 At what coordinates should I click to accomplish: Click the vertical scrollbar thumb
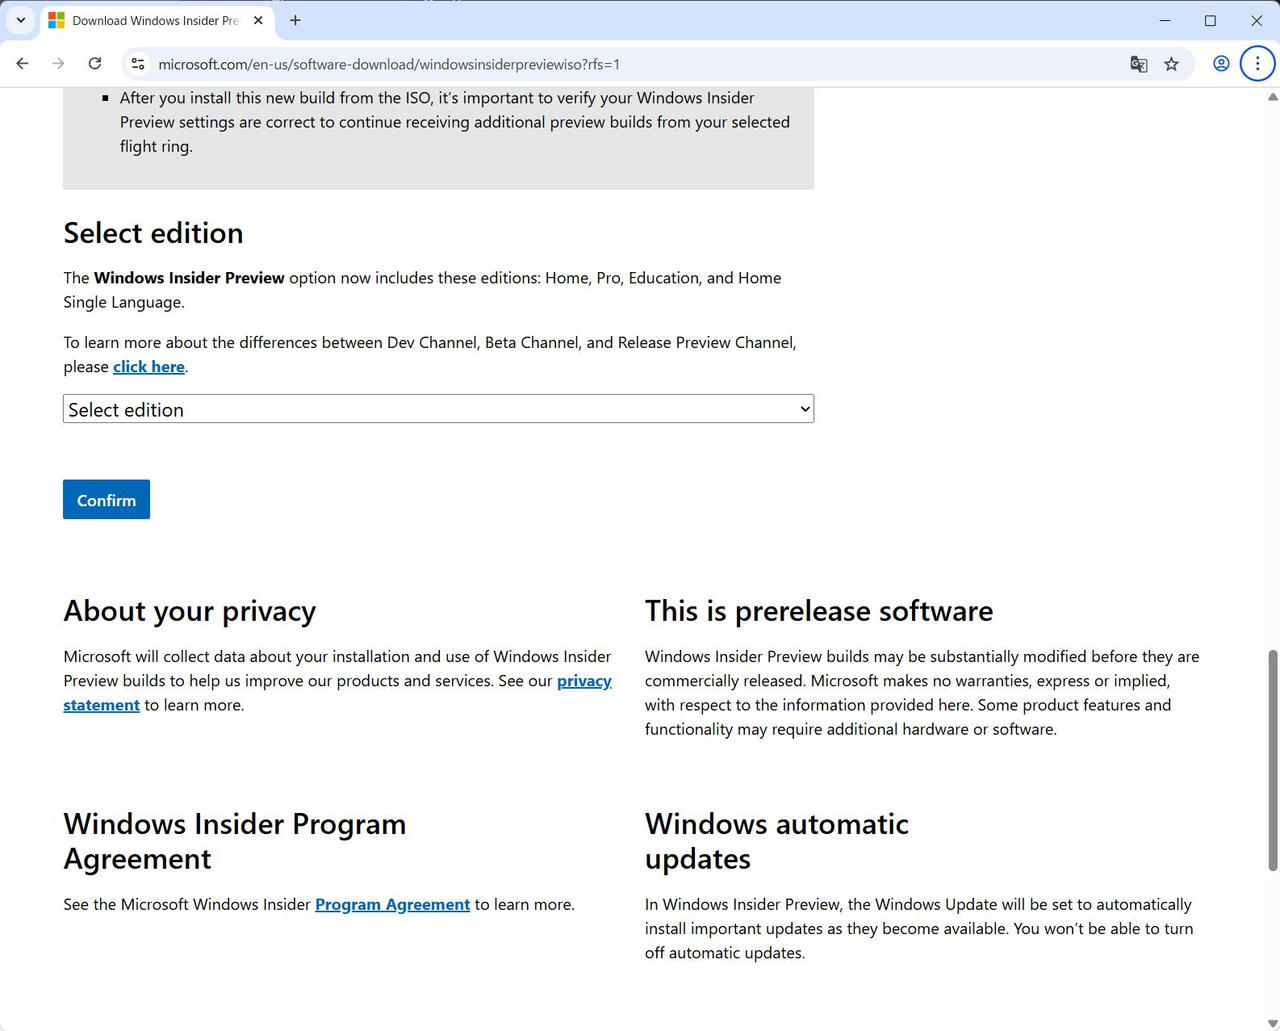coord(1272,760)
